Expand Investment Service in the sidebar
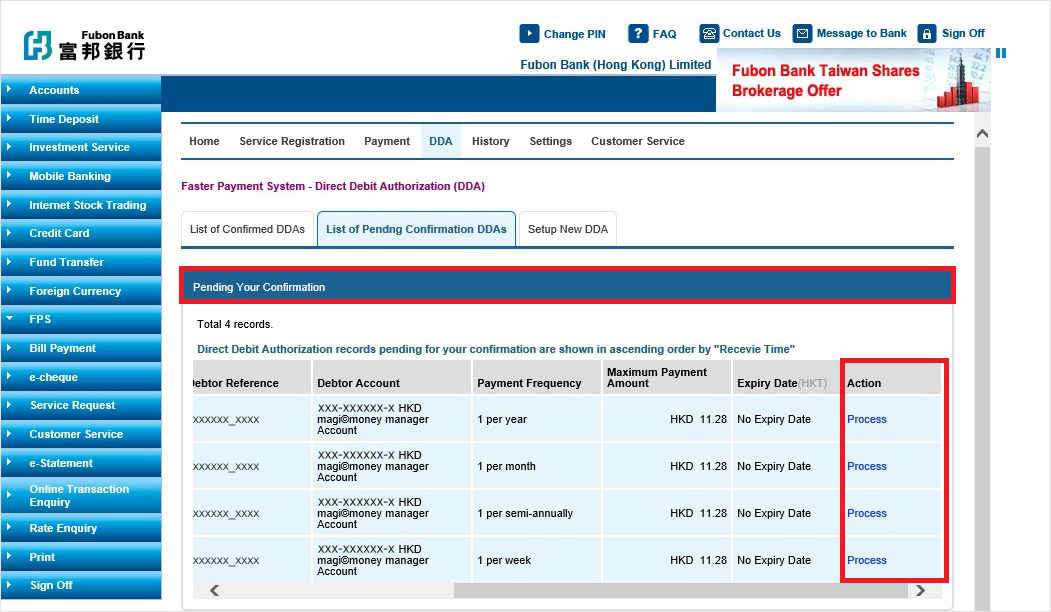The width and height of the screenshot is (1051, 612). click(x=80, y=147)
